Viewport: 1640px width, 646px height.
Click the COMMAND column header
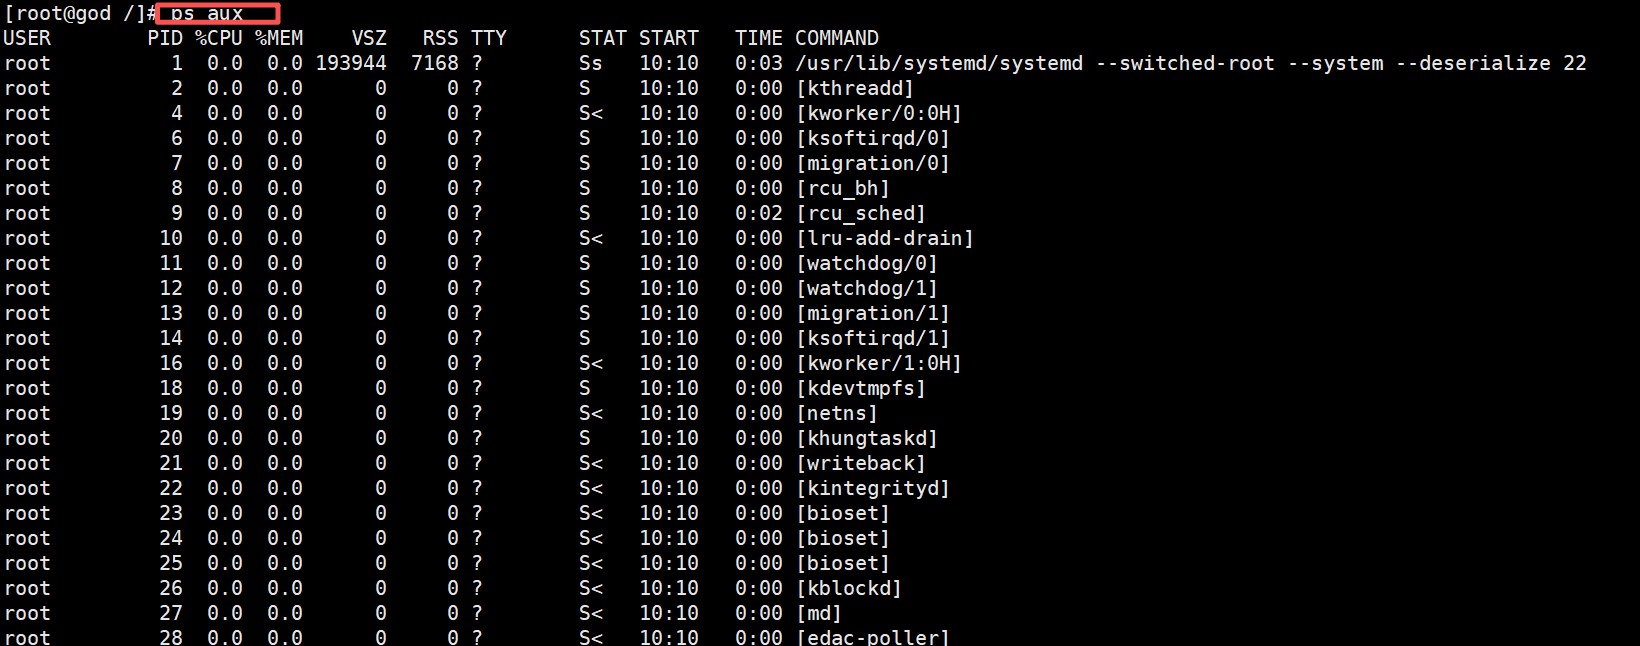837,38
